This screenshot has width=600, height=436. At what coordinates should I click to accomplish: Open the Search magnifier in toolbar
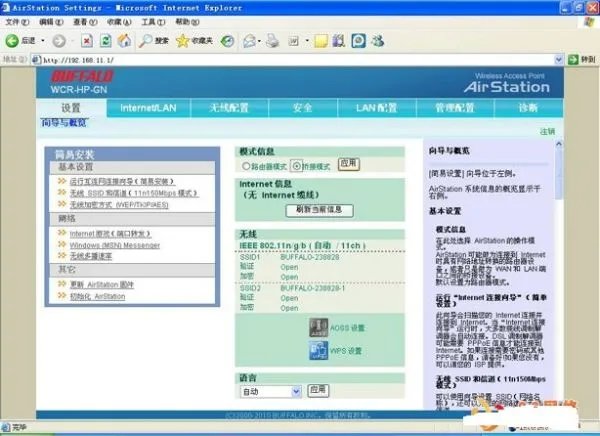[145, 41]
